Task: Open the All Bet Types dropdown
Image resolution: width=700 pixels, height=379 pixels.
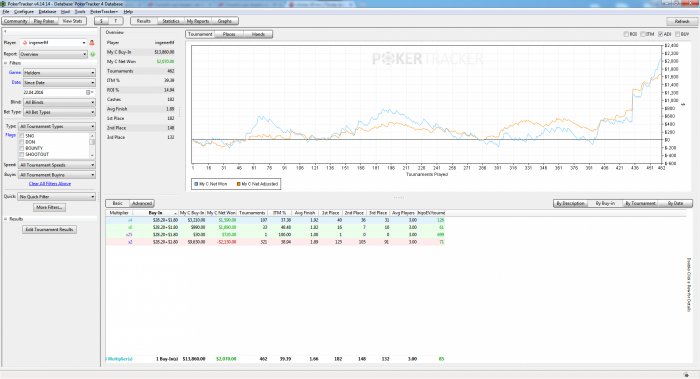Action: (x=59, y=112)
